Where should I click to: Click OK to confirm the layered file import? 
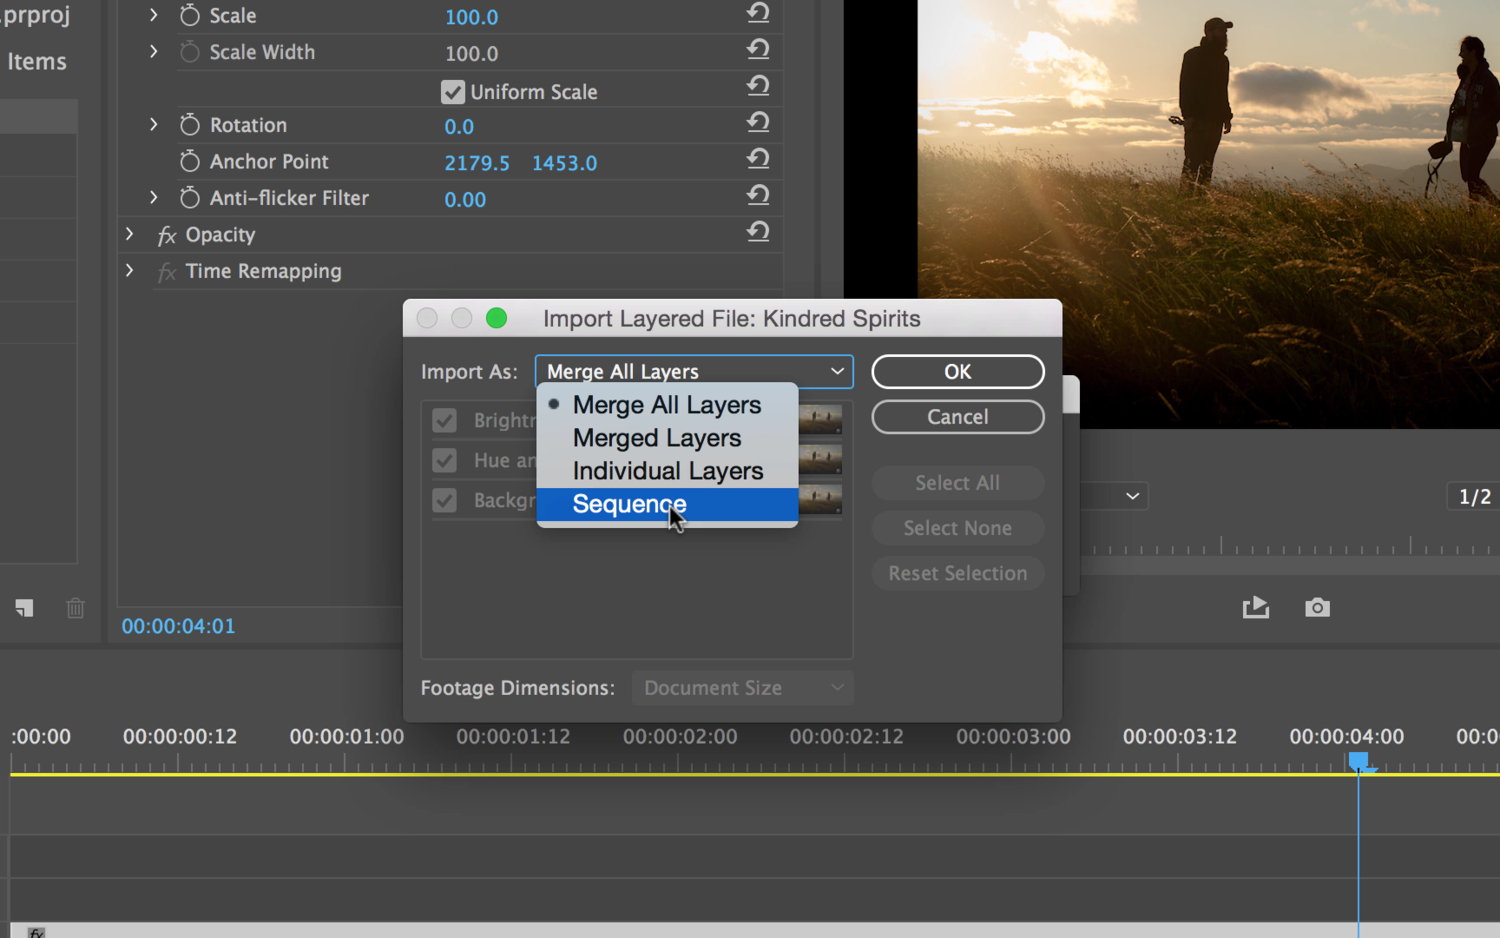(x=957, y=371)
